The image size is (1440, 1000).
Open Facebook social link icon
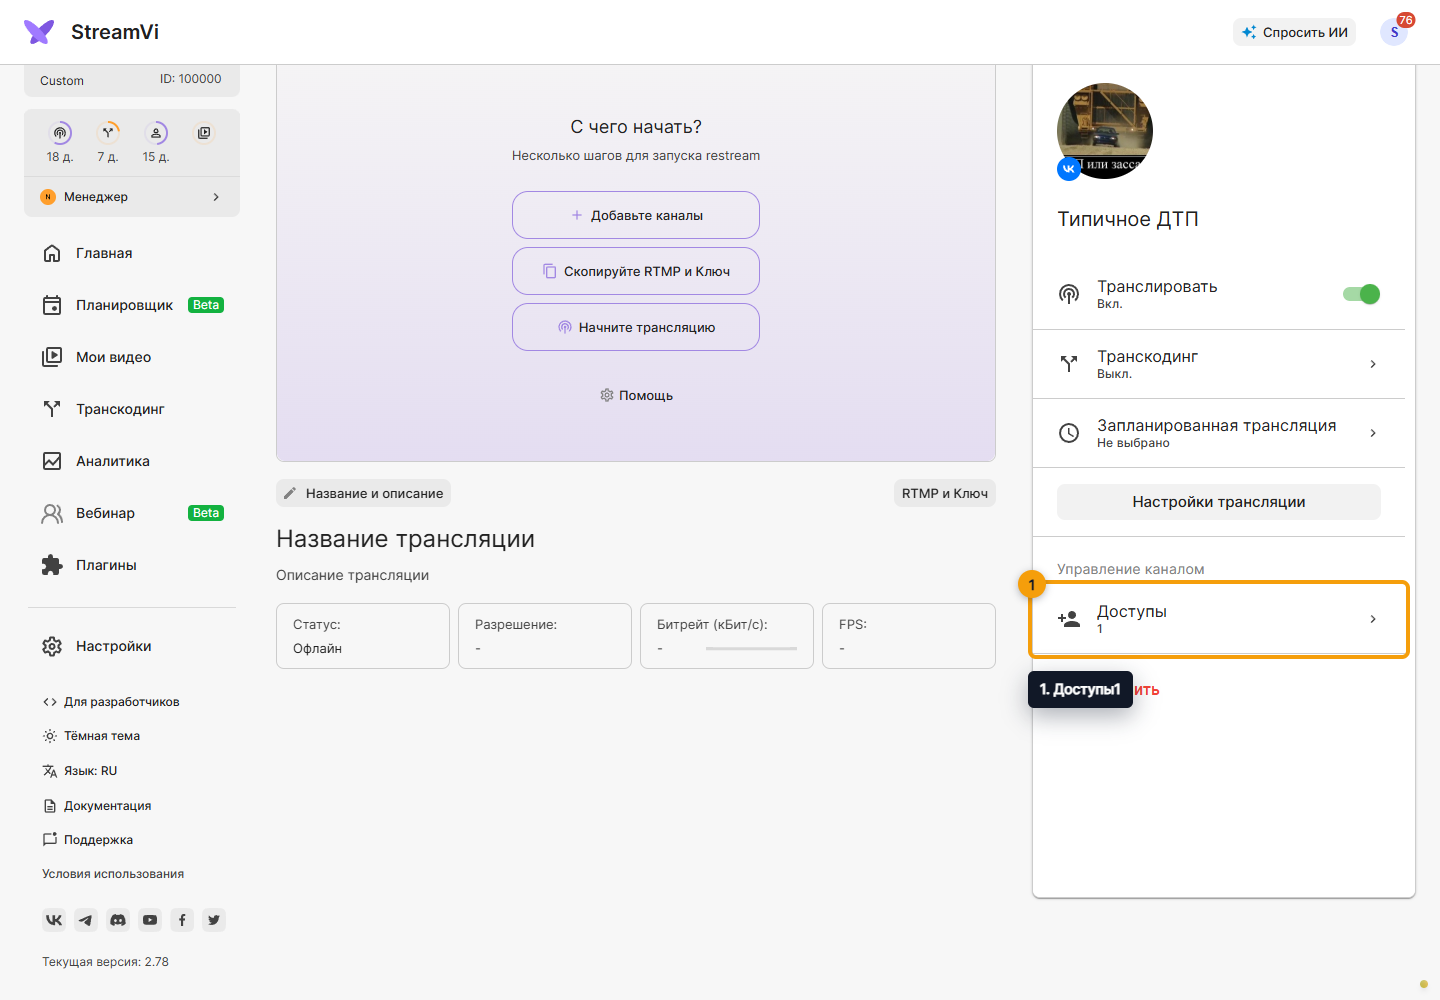[182, 920]
